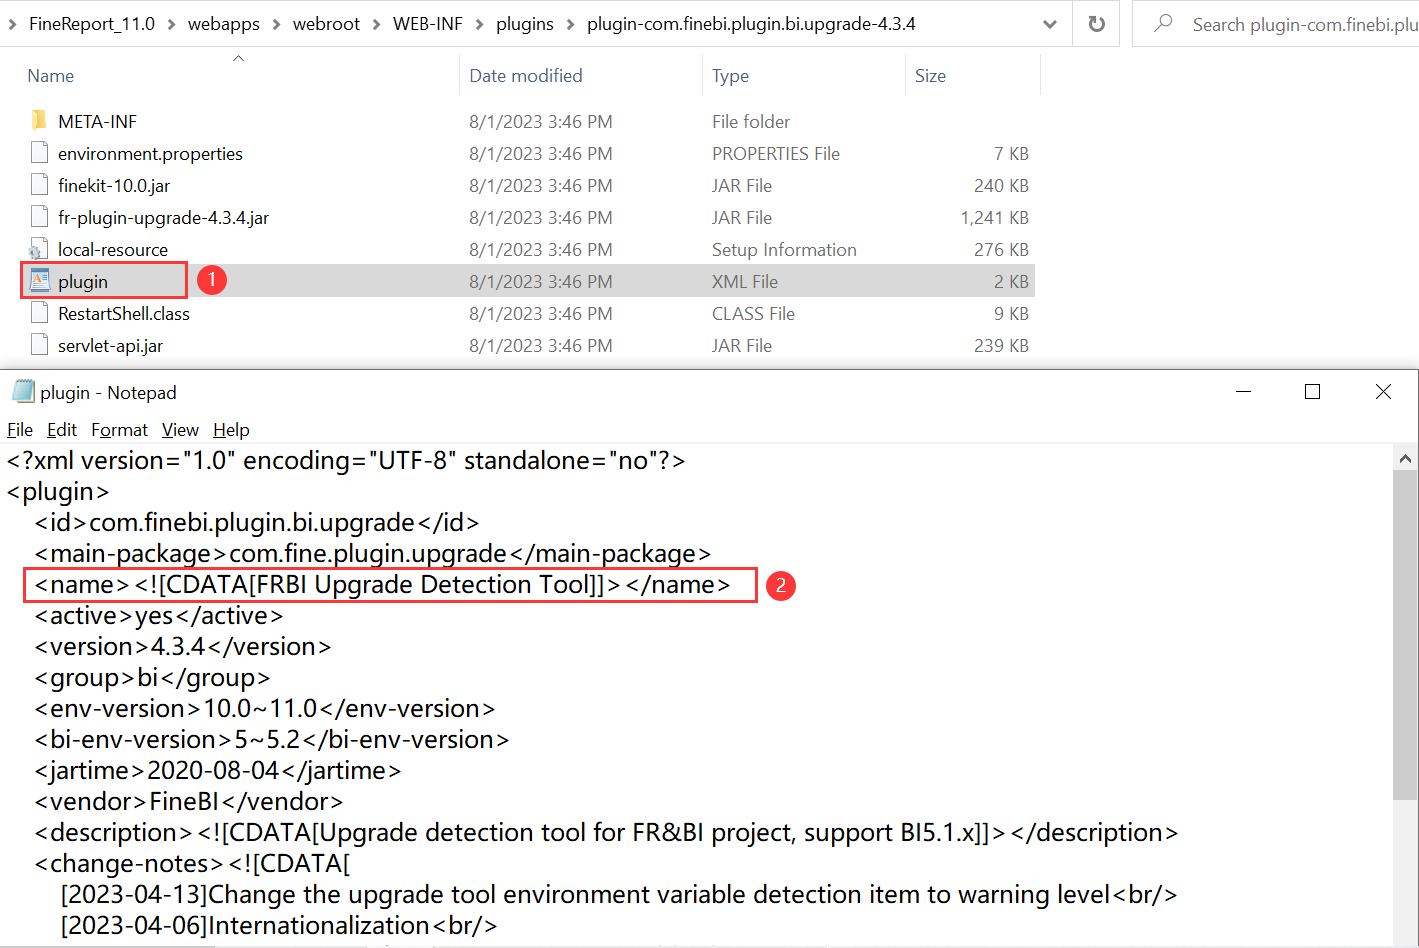This screenshot has width=1419, height=948.
Task: Open the Format menu in Notepad
Action: coord(119,430)
